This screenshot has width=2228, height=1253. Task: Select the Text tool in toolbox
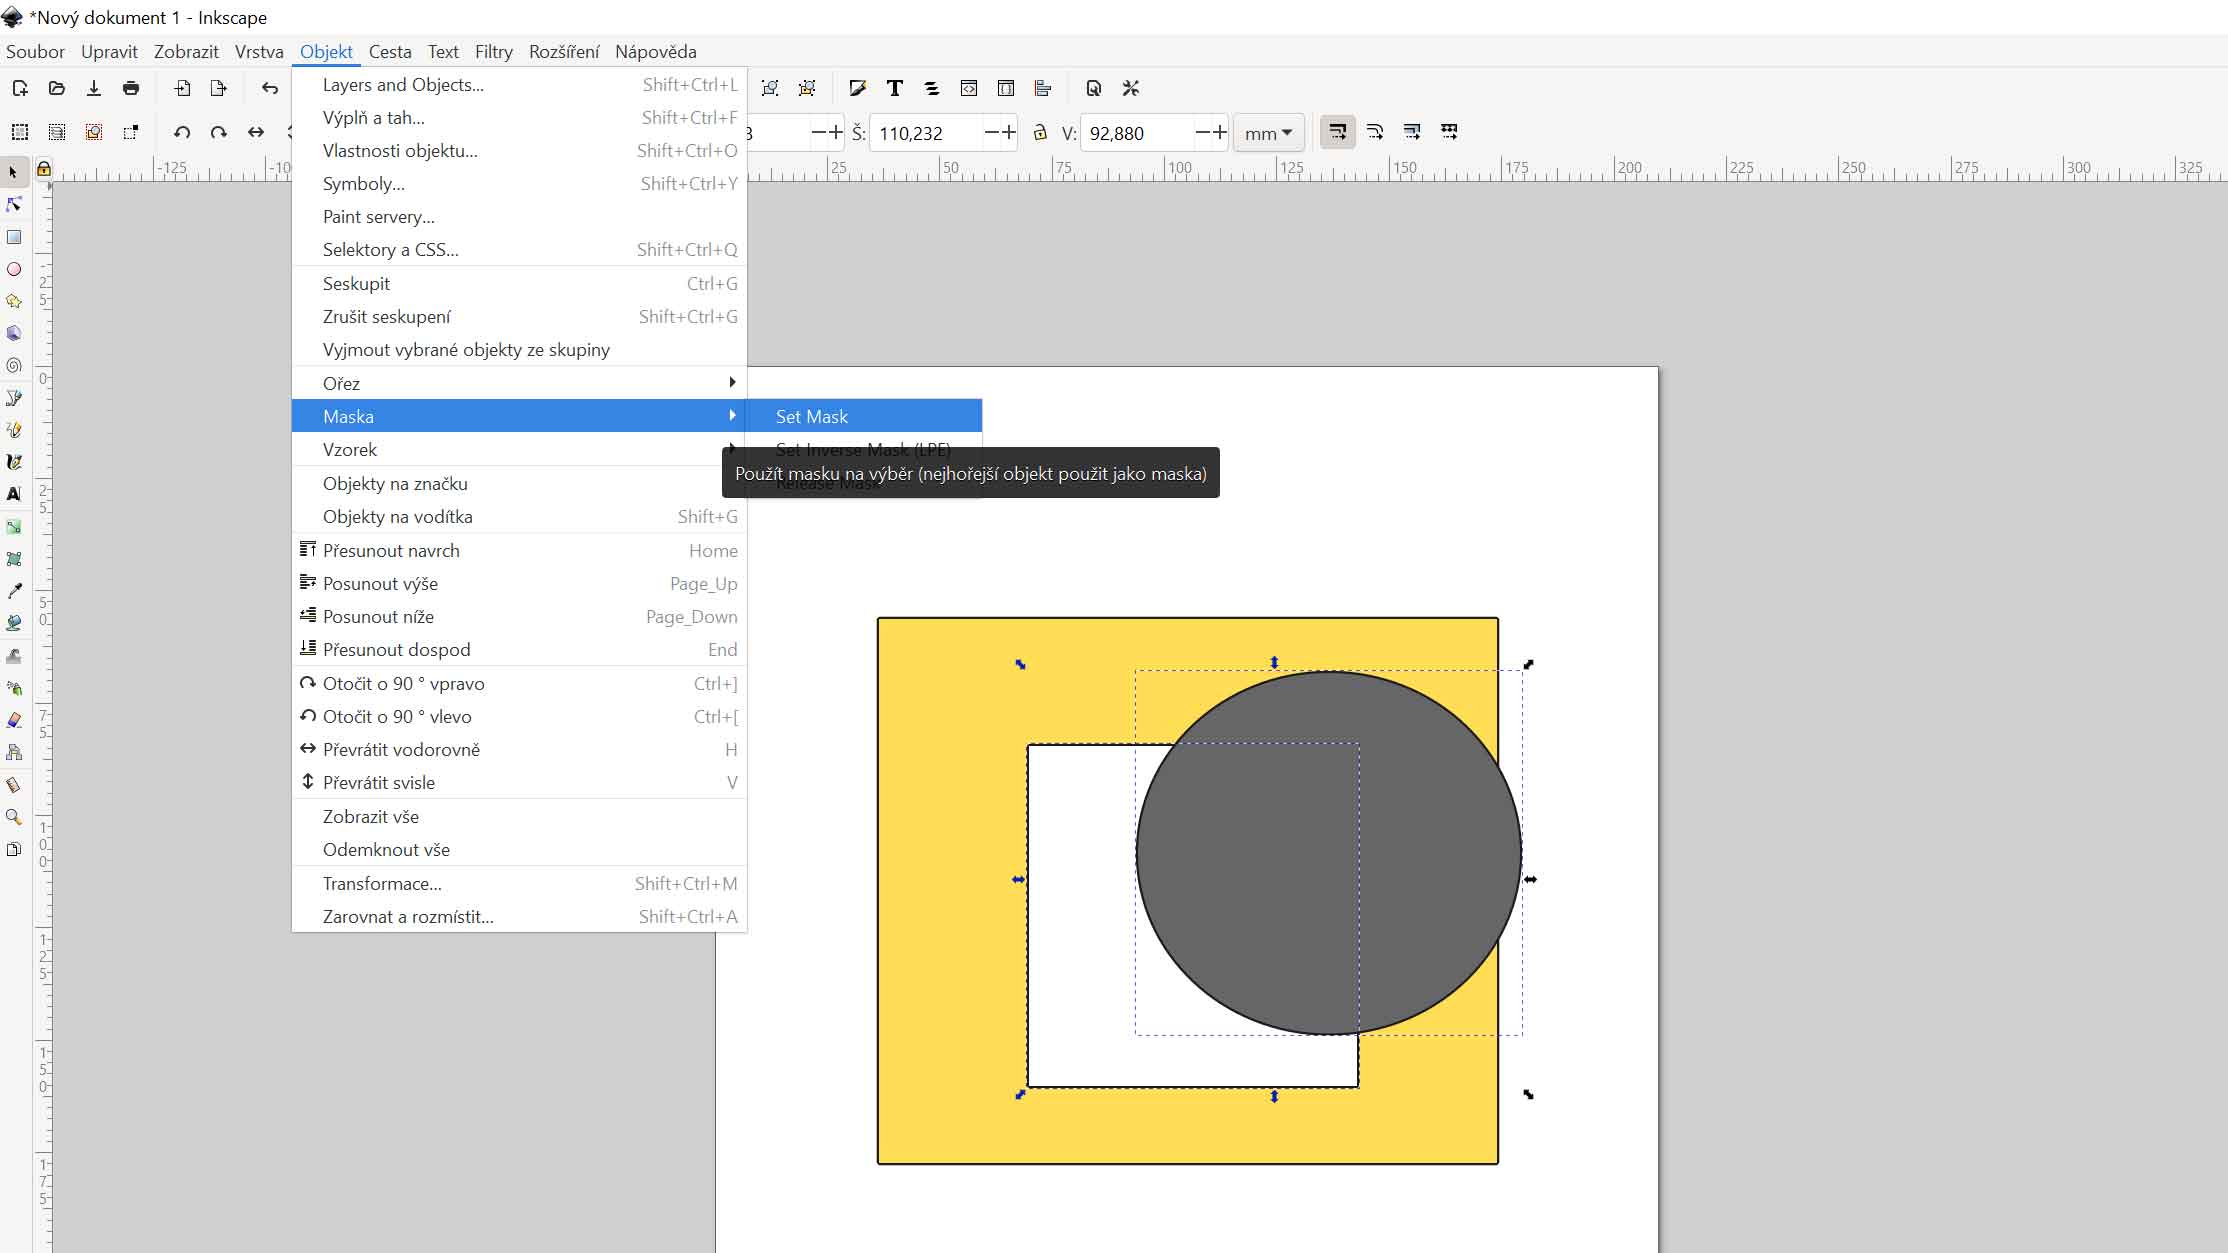coord(14,494)
